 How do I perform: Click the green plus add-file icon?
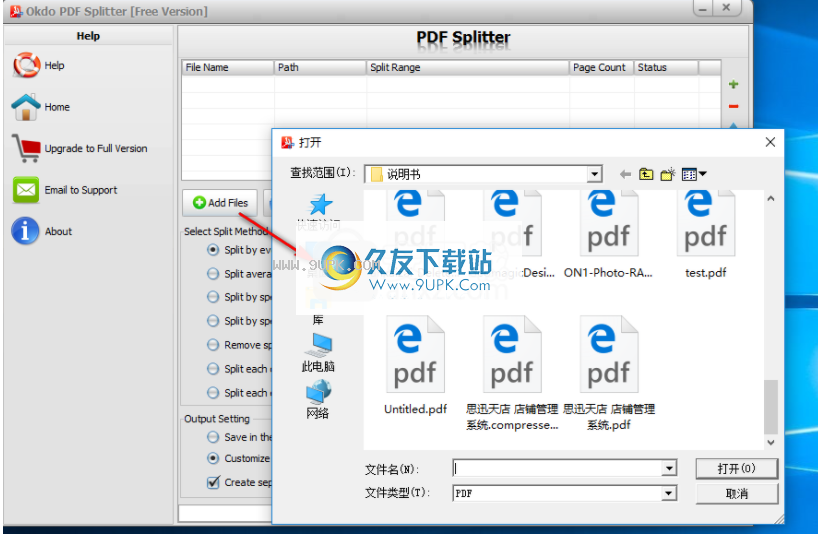tap(733, 84)
